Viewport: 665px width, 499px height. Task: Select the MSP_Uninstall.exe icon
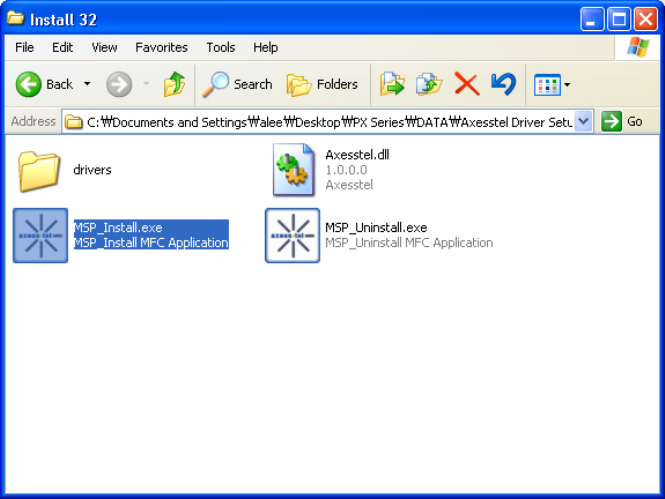[x=293, y=235]
